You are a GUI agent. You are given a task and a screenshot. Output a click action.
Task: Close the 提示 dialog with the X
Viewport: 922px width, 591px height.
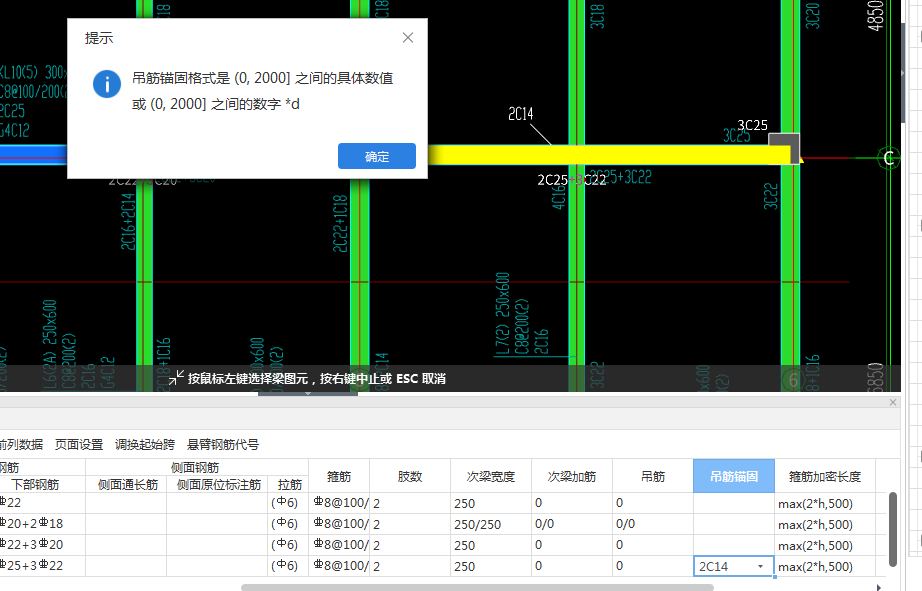(407, 38)
